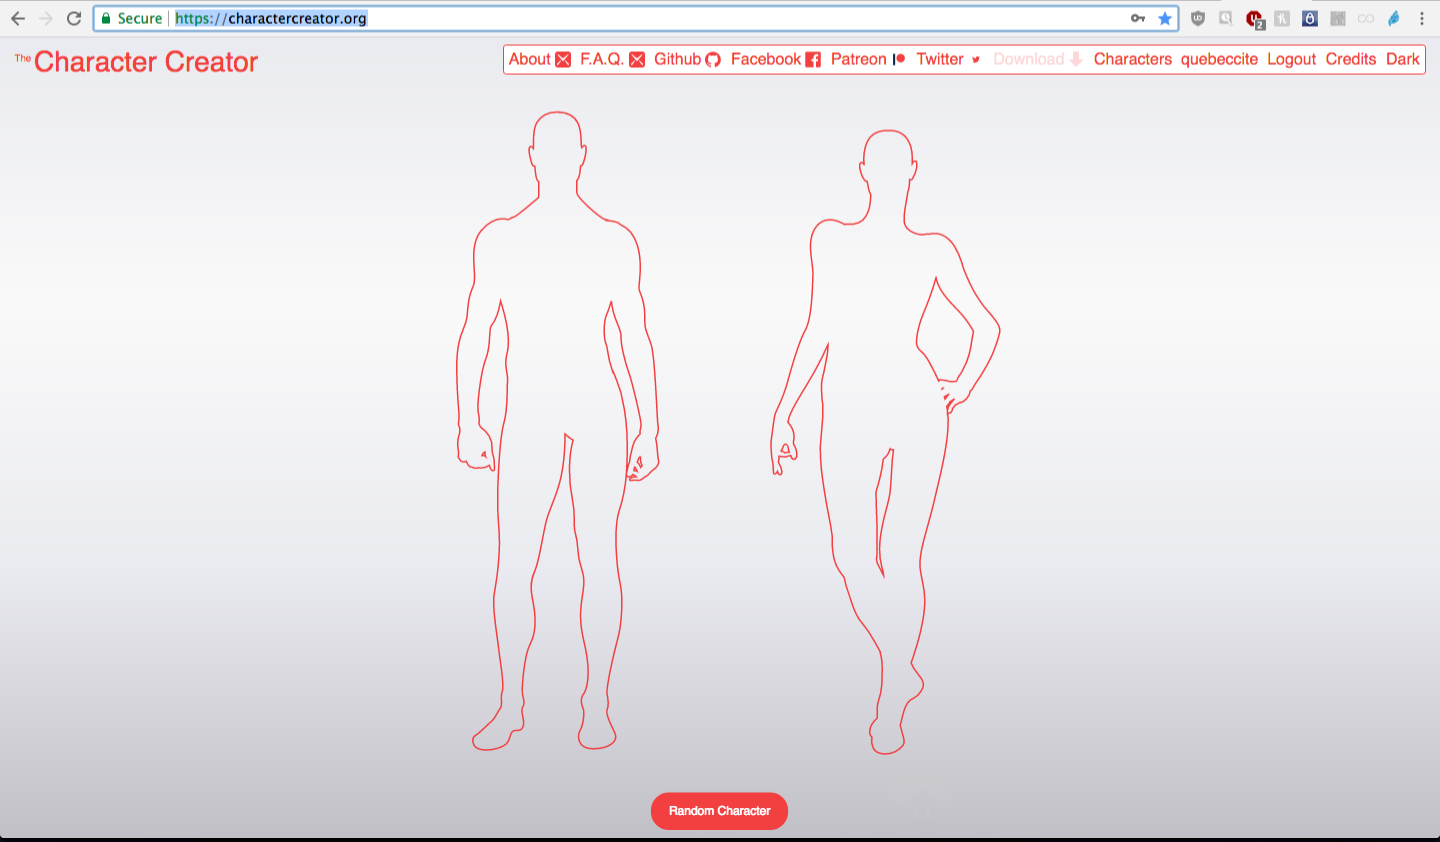Click the Random Character button
Viewport: 1440px width, 842px height.
click(x=719, y=811)
